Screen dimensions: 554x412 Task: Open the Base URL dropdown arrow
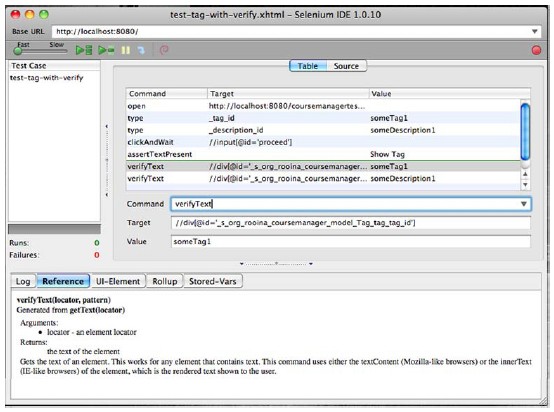[x=535, y=31]
